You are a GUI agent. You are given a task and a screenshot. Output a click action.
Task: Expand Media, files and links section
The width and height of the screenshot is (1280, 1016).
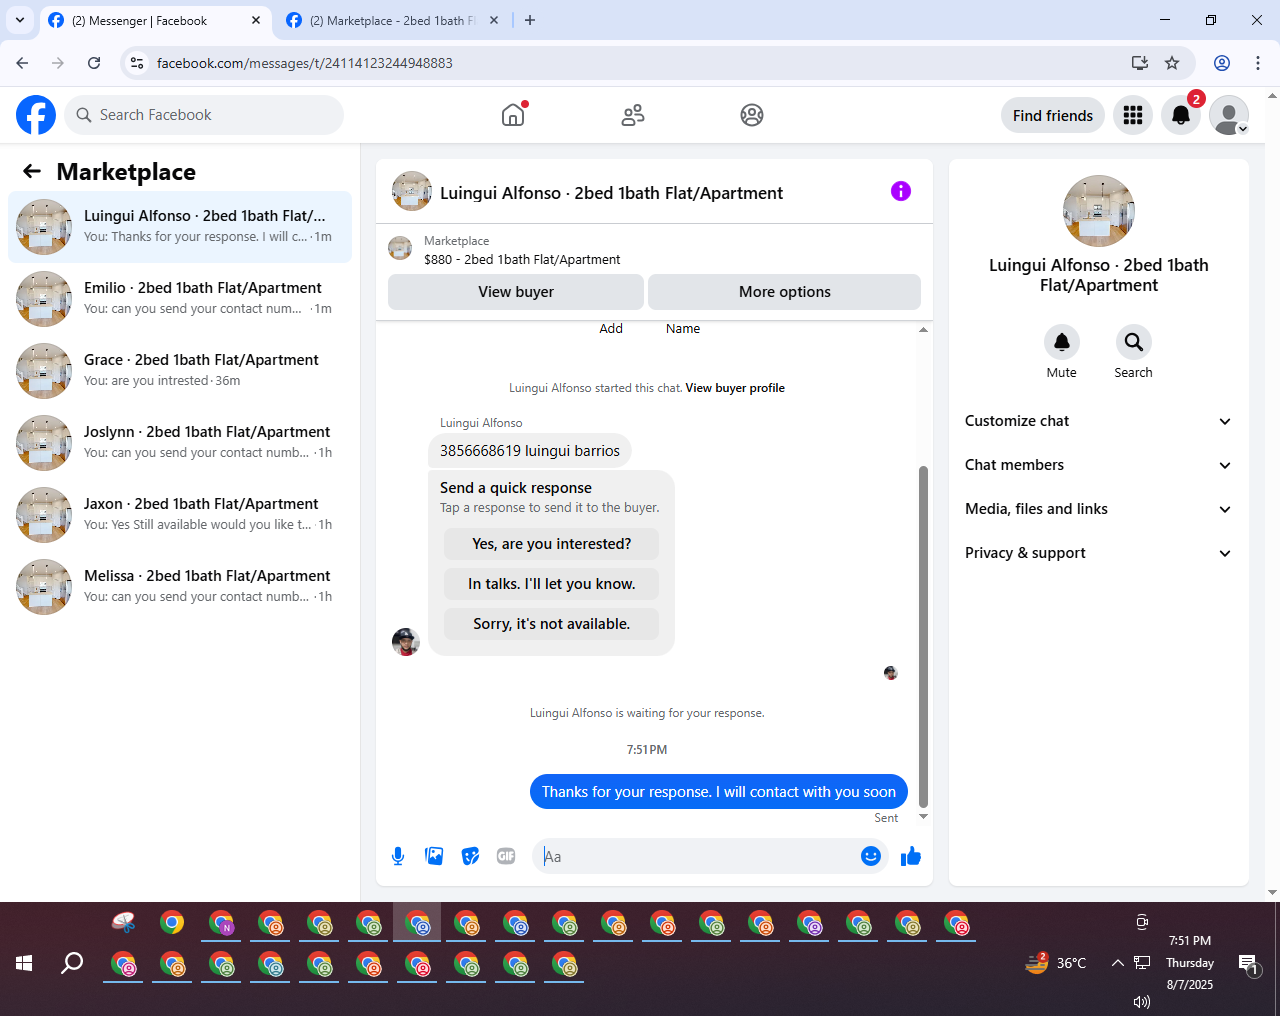(x=1099, y=509)
